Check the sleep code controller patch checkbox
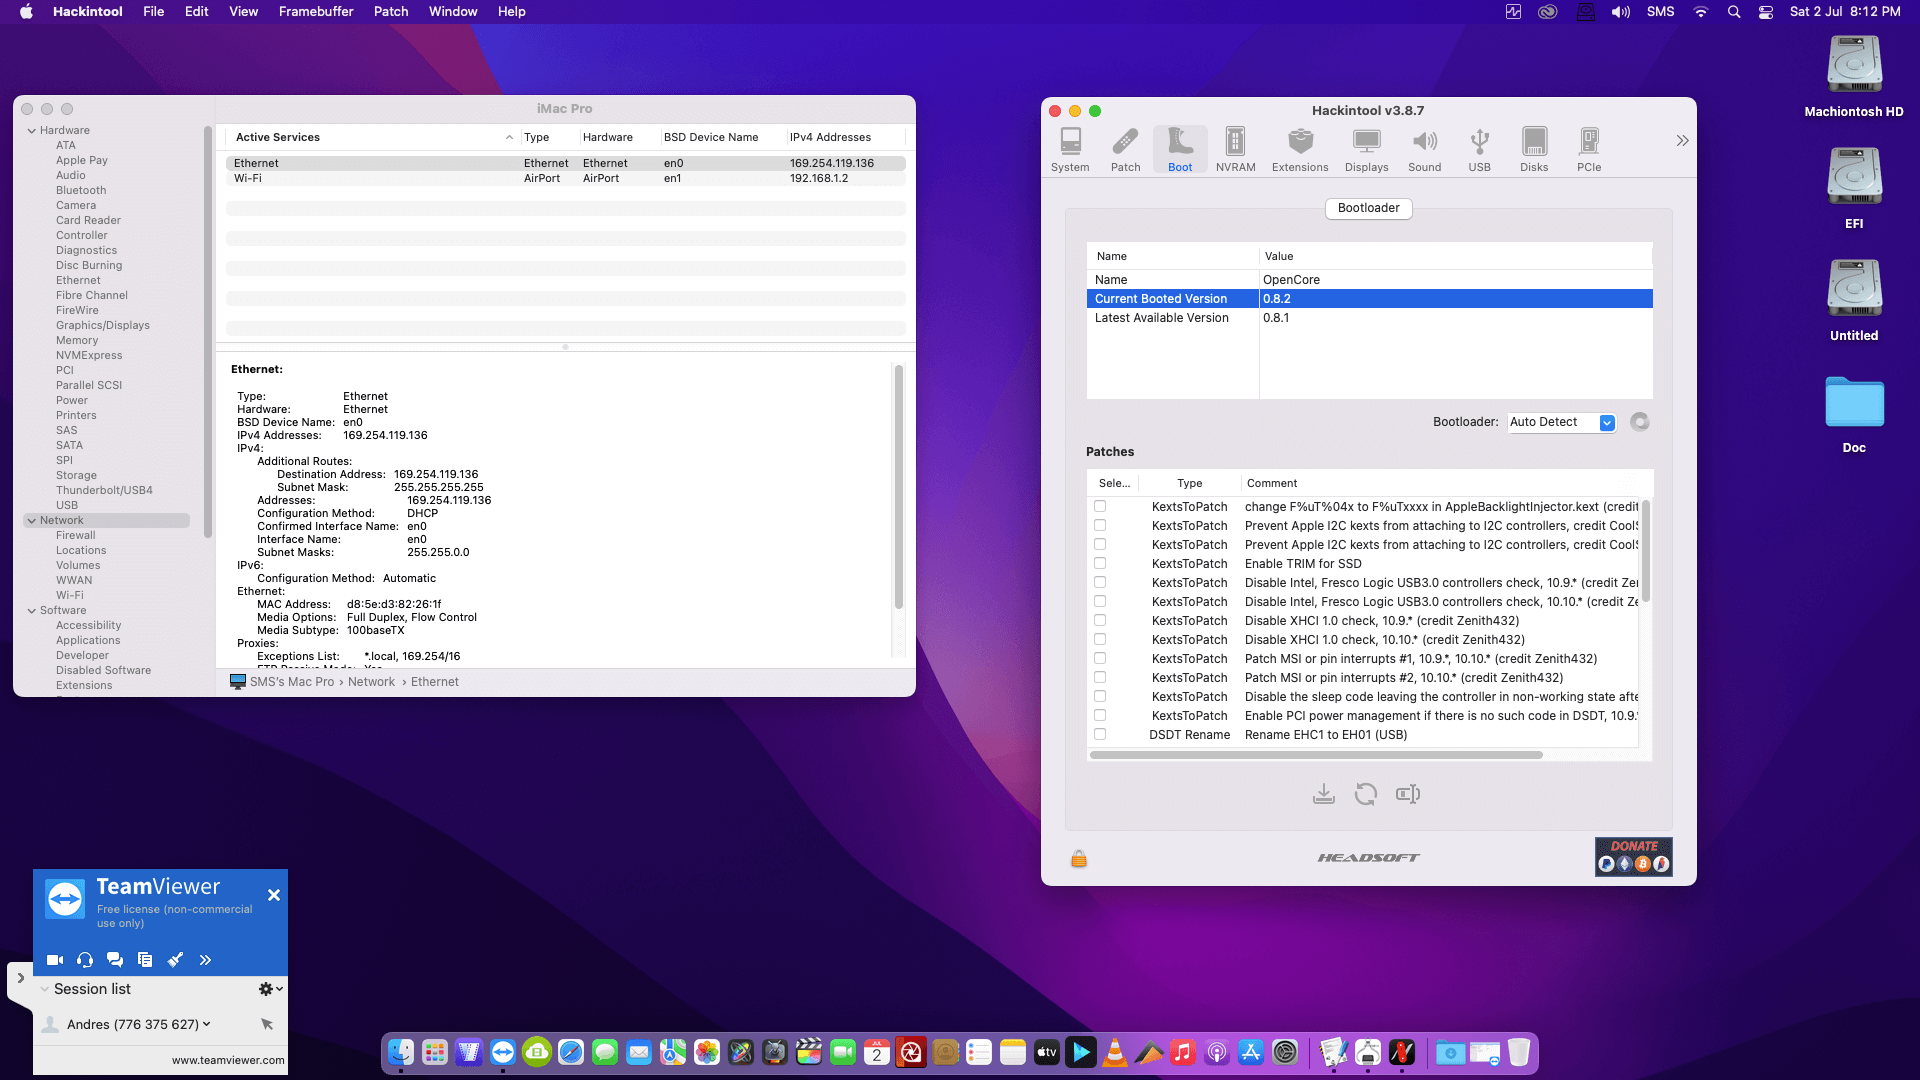 click(1100, 696)
